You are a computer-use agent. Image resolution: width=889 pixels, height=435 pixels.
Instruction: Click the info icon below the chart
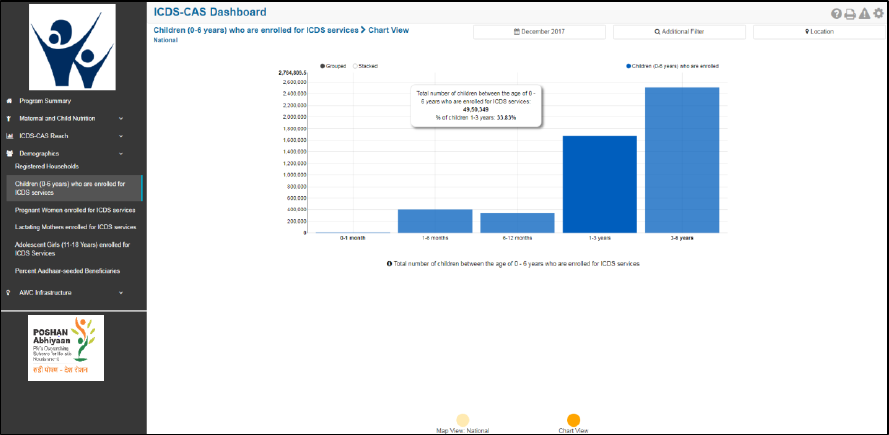(390, 264)
